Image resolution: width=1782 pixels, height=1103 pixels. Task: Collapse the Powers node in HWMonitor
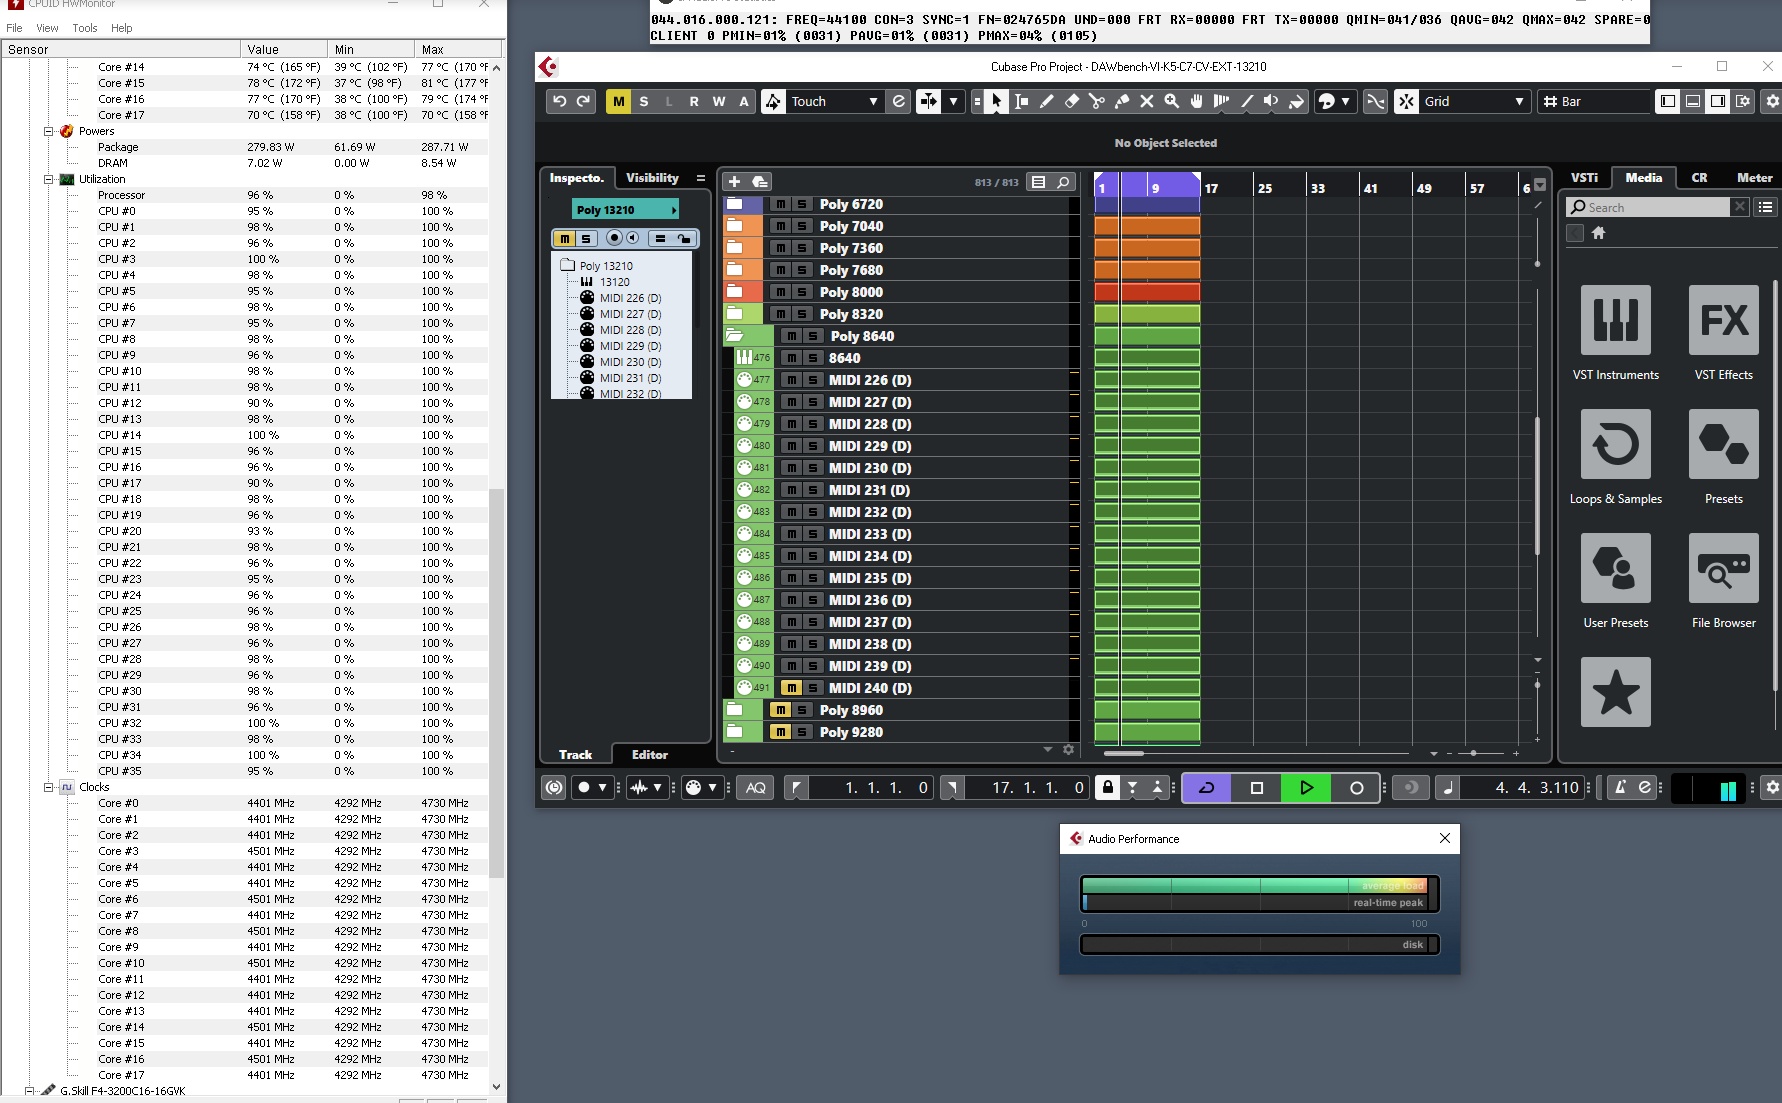click(x=48, y=131)
